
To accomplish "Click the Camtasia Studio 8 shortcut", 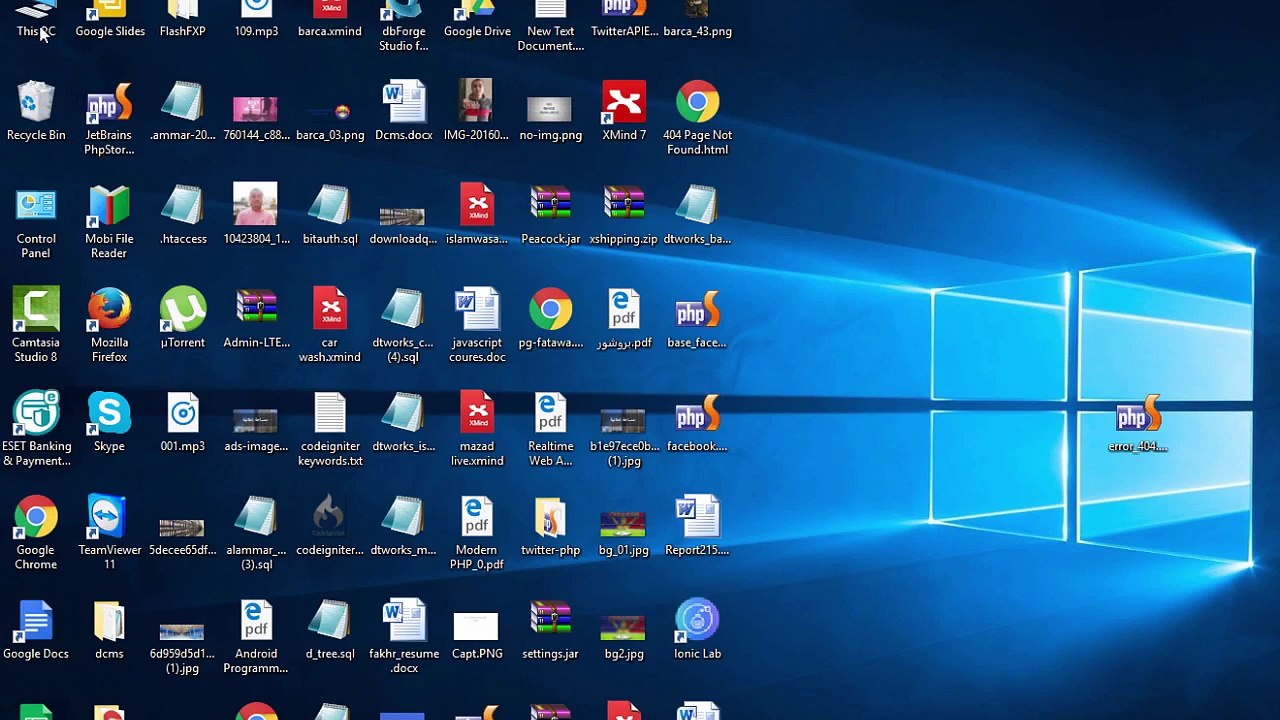I will [x=36, y=326].
